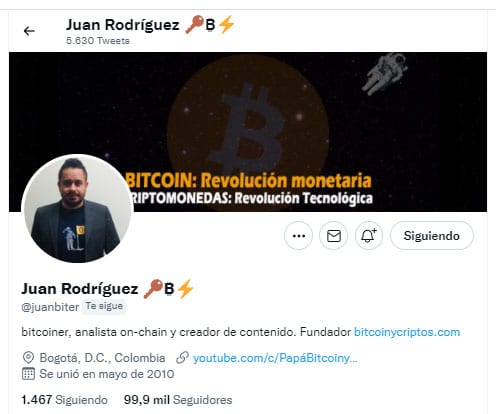Click the location pin icon near Bogotá
Viewport: 496px width, 414px height.
(28, 358)
